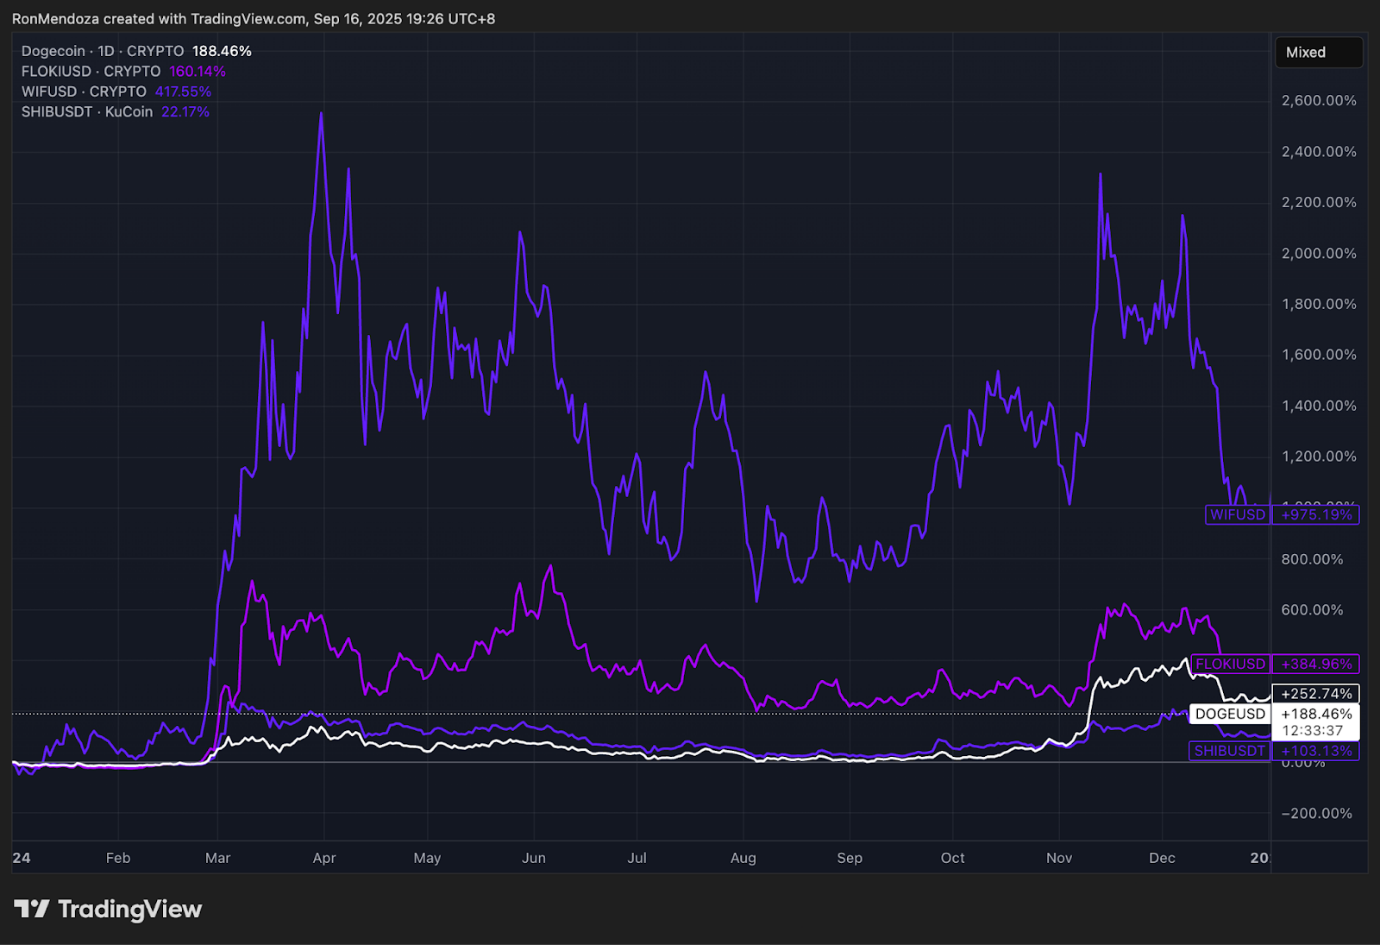Click the +252.74% value label
The height and width of the screenshot is (945, 1380).
coord(1316,693)
